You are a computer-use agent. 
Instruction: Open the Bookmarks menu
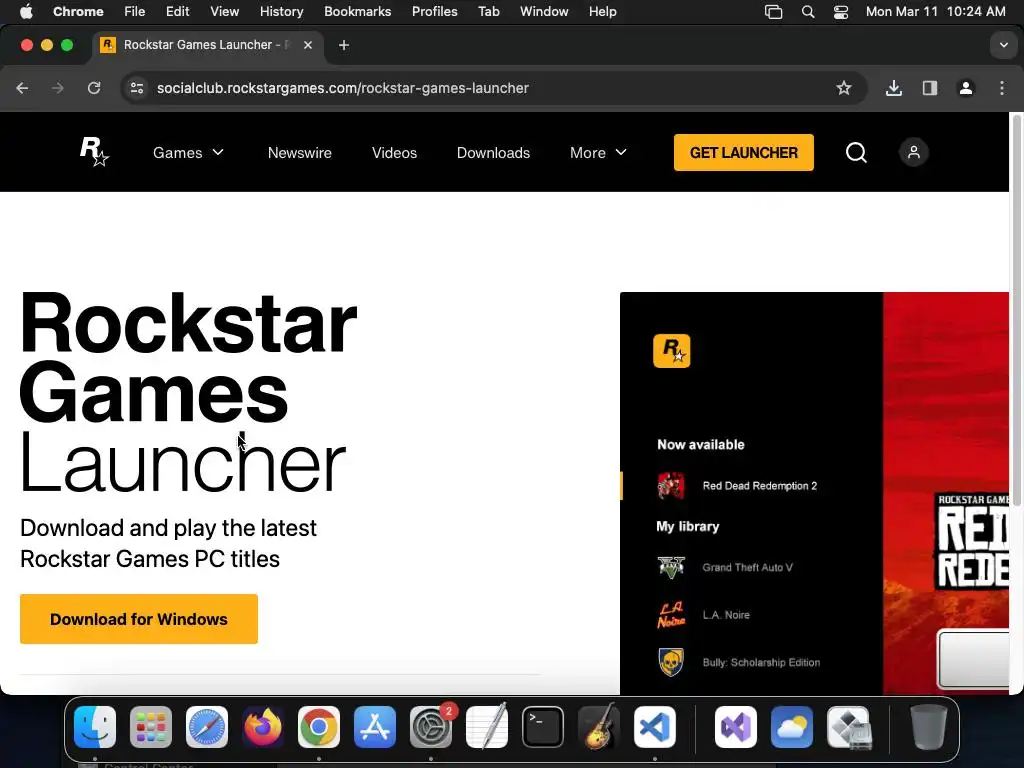(x=358, y=11)
